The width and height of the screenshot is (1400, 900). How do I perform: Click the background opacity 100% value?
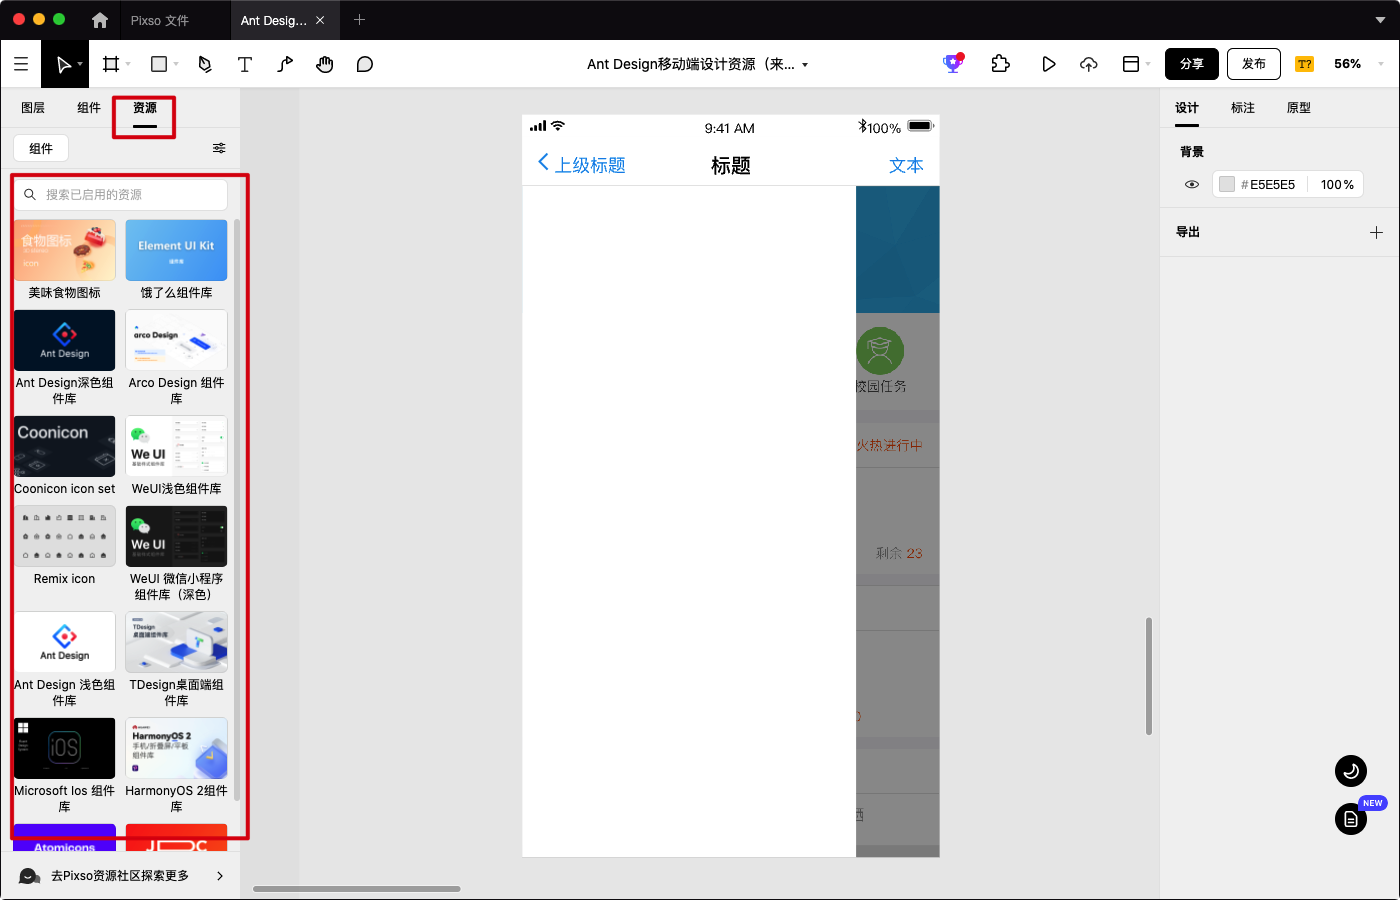(x=1337, y=185)
